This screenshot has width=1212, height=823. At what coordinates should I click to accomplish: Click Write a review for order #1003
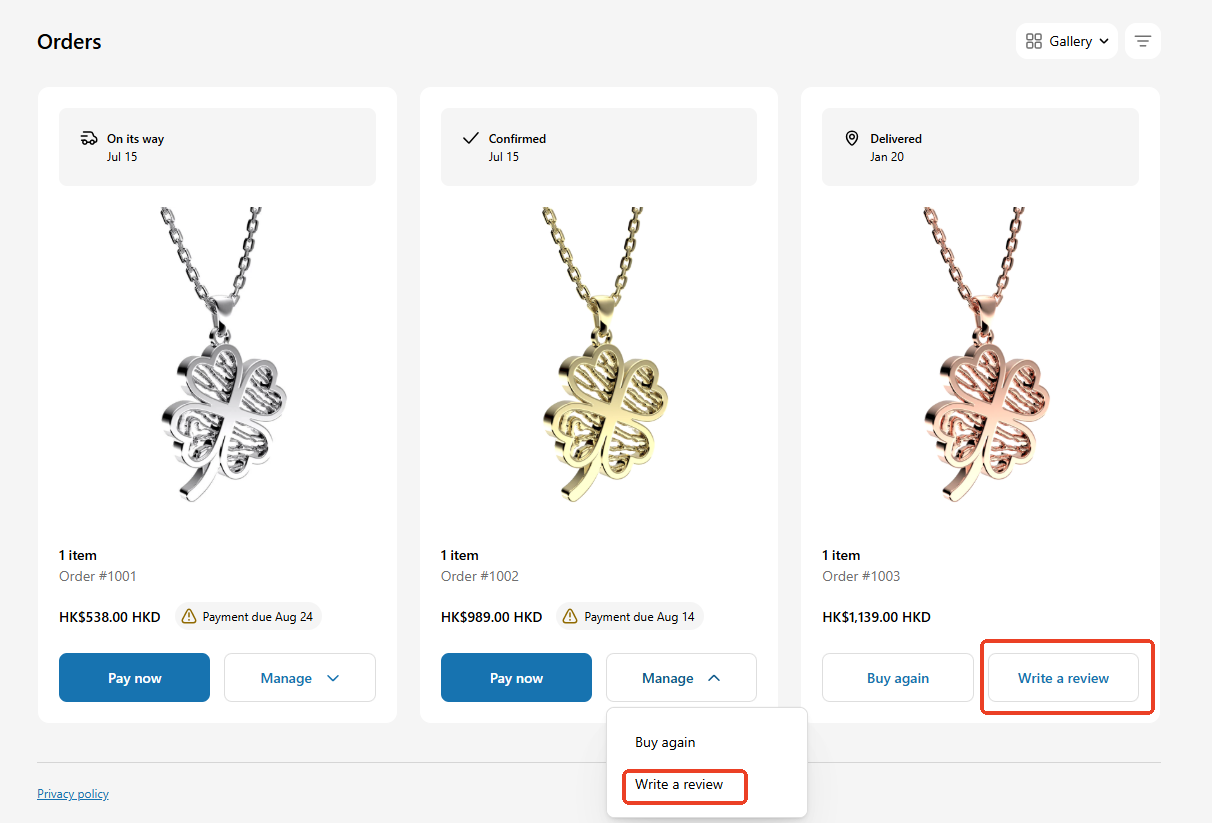point(1063,677)
